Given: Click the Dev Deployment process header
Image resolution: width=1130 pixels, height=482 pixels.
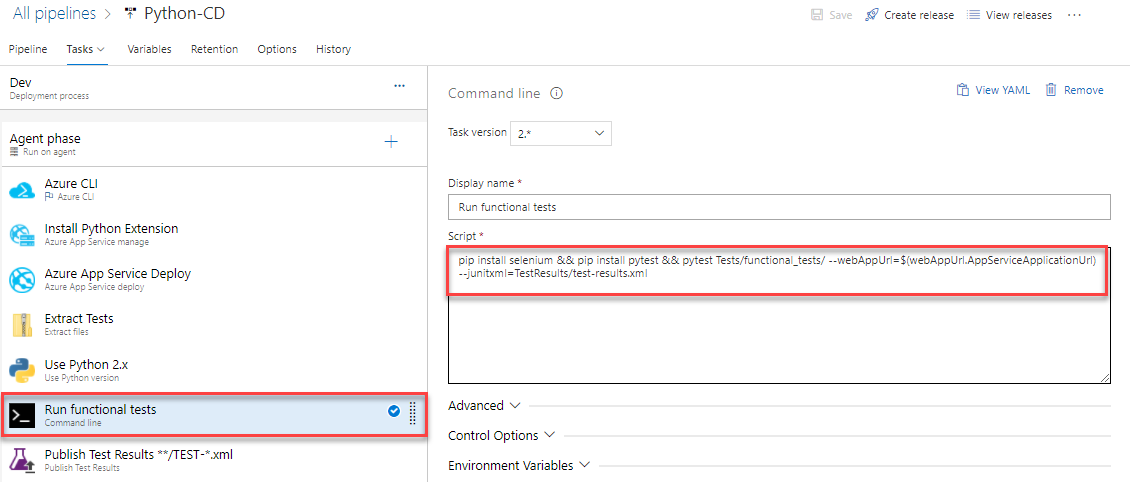Looking at the screenshot, I should click(x=213, y=88).
